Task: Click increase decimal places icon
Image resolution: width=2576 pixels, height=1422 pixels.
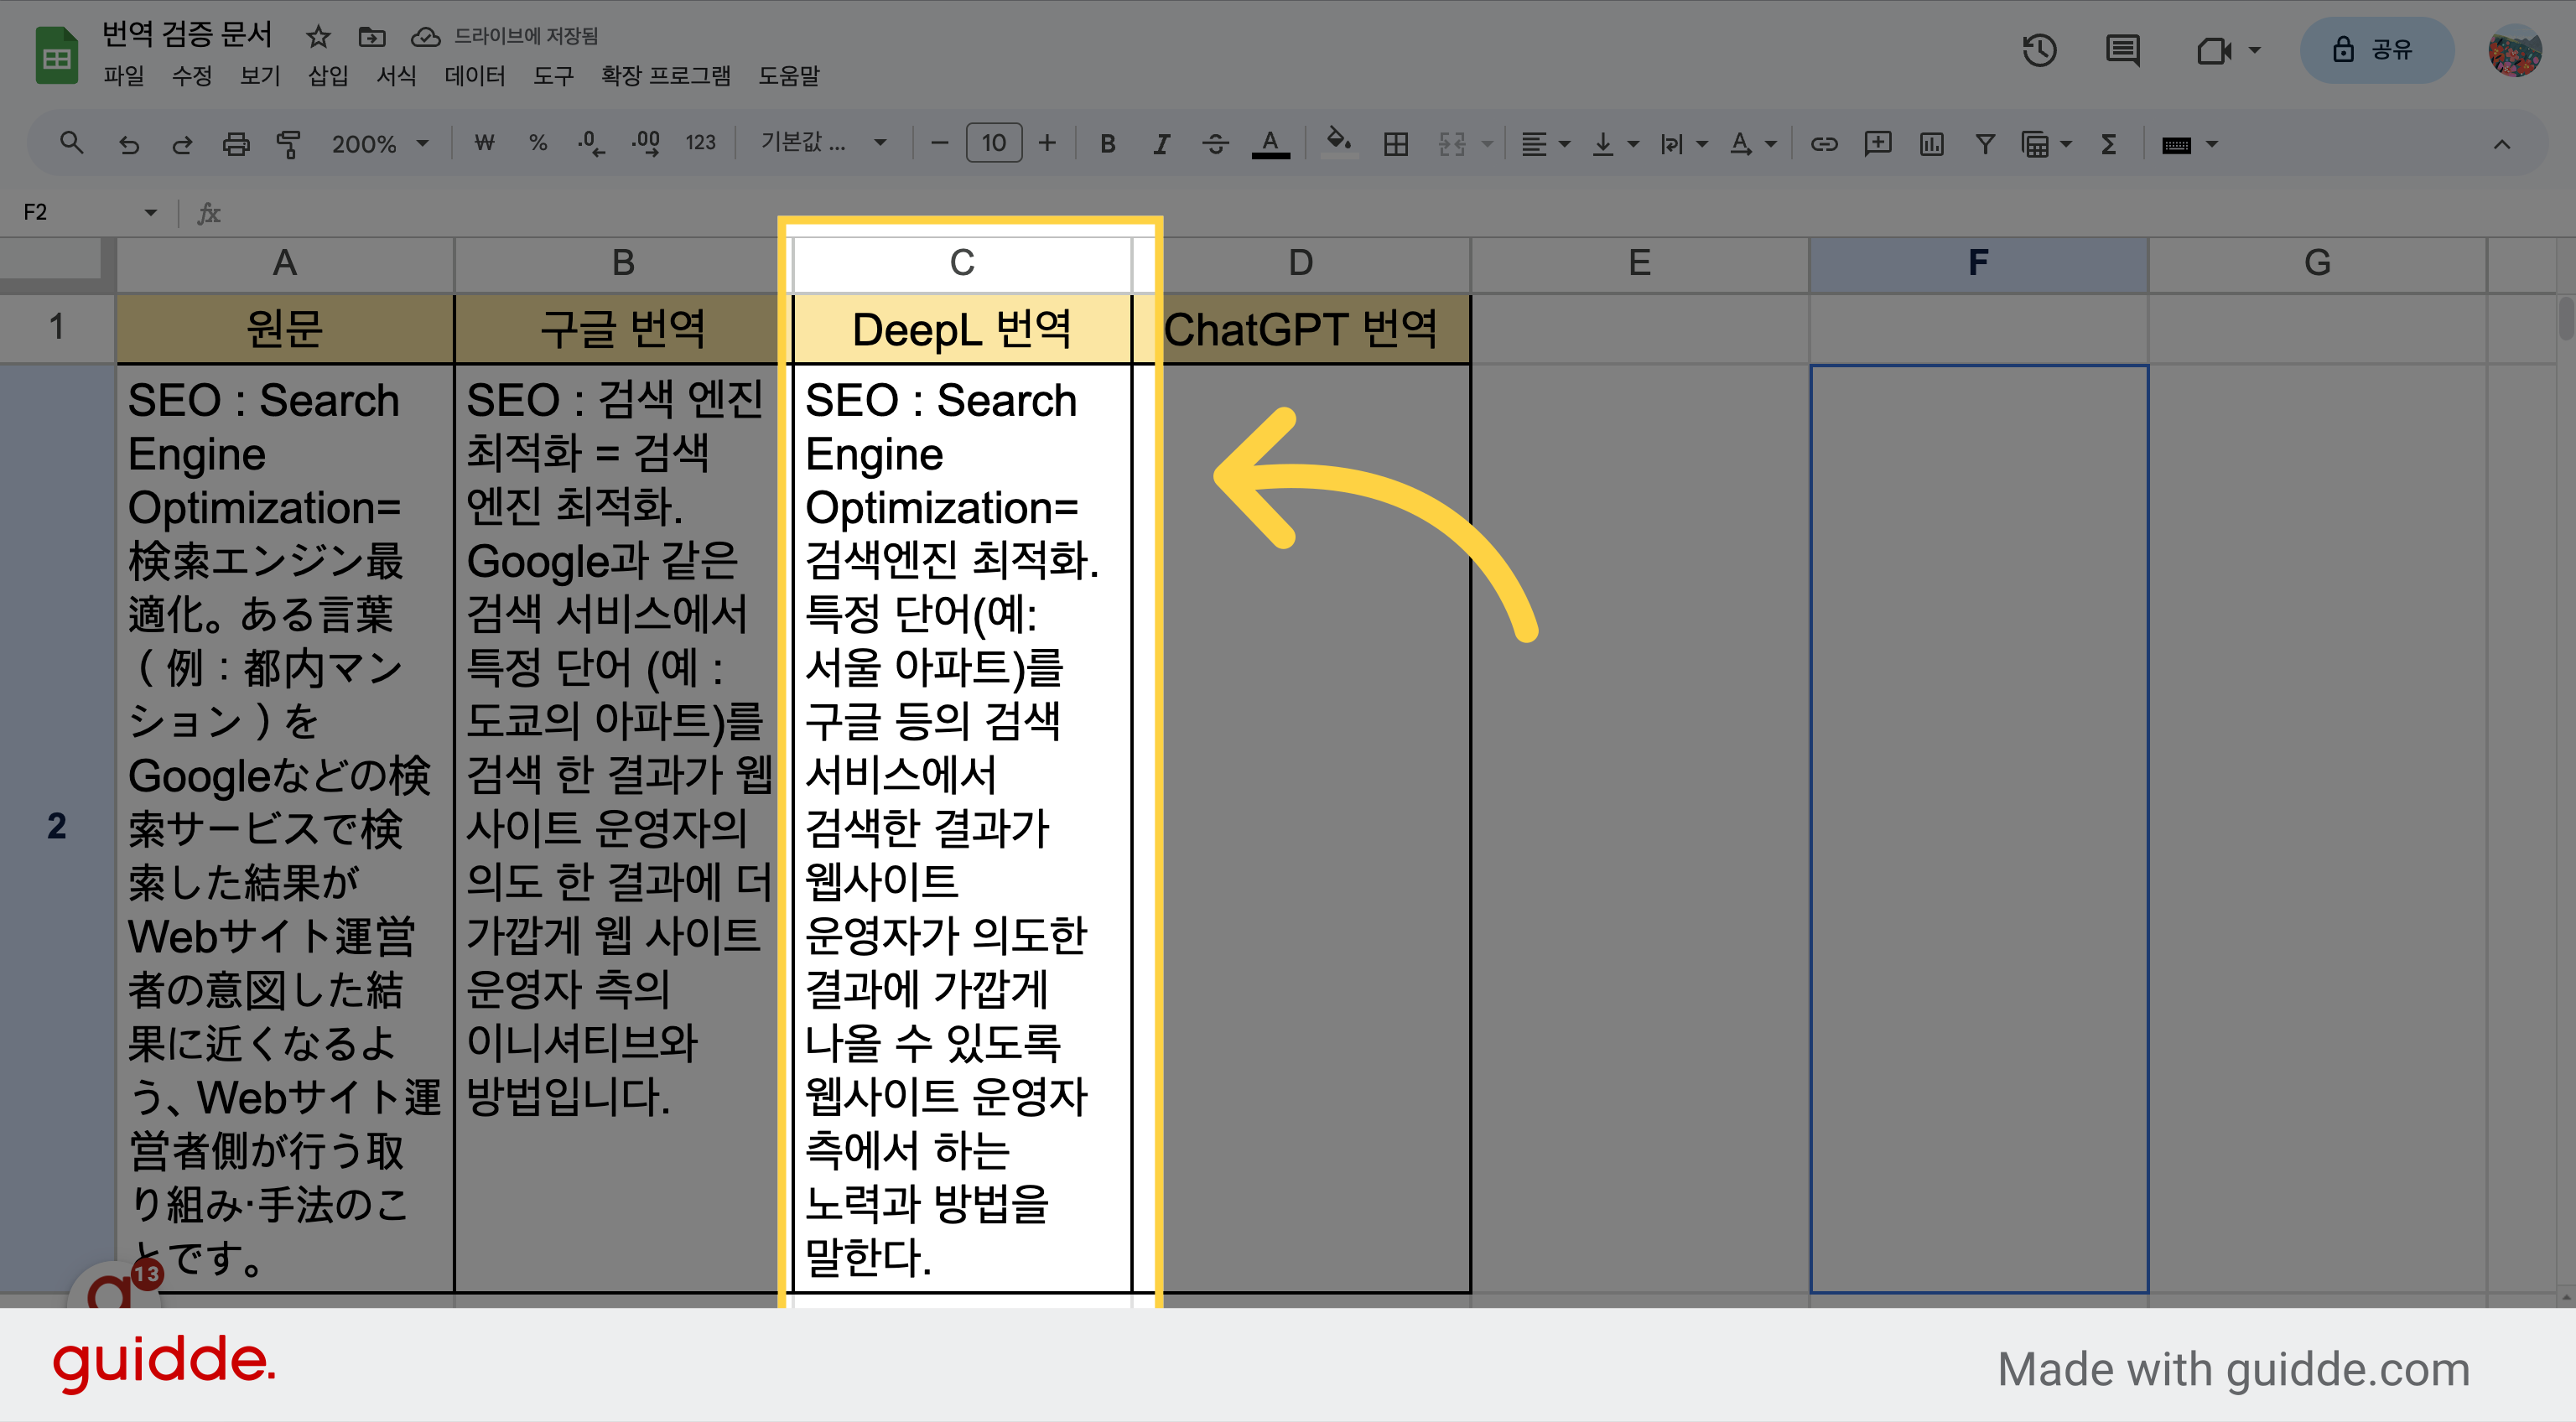Action: coord(646,143)
